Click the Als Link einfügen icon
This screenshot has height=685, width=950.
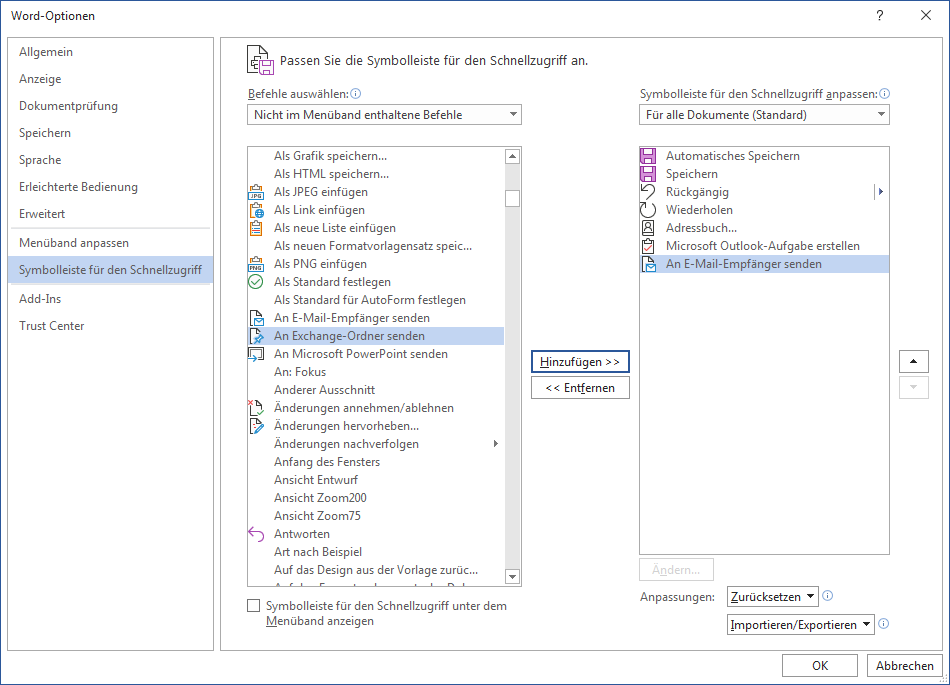click(x=255, y=210)
